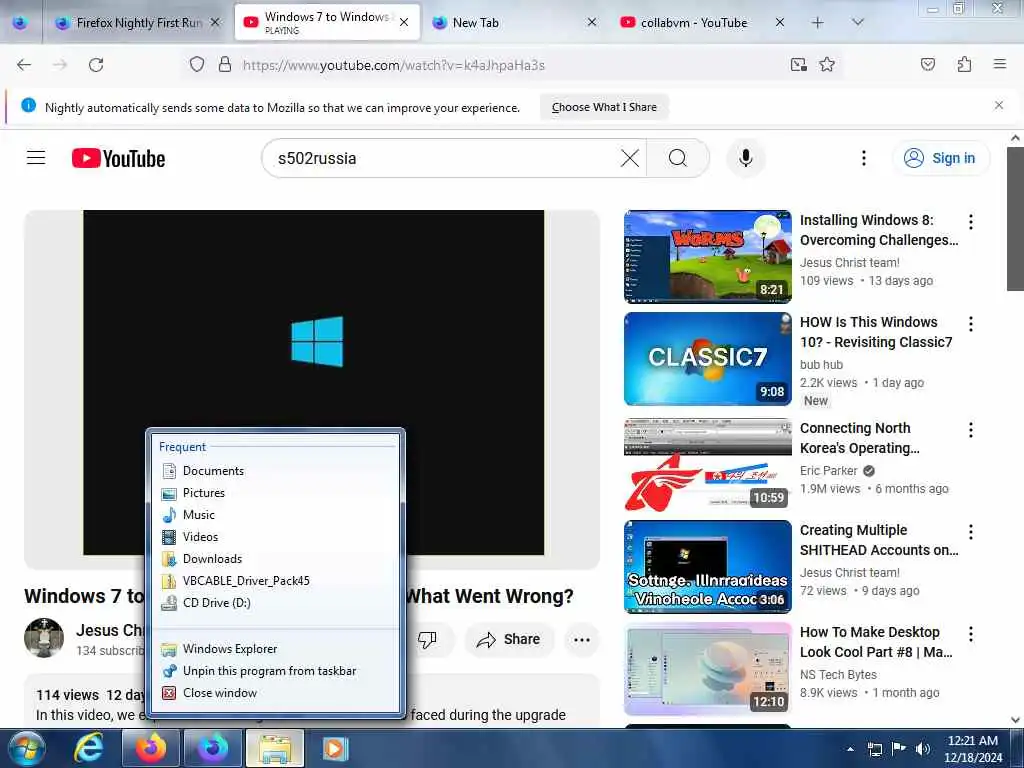1024x768 pixels.
Task: Go back with the browser back arrow
Action: coord(24,65)
